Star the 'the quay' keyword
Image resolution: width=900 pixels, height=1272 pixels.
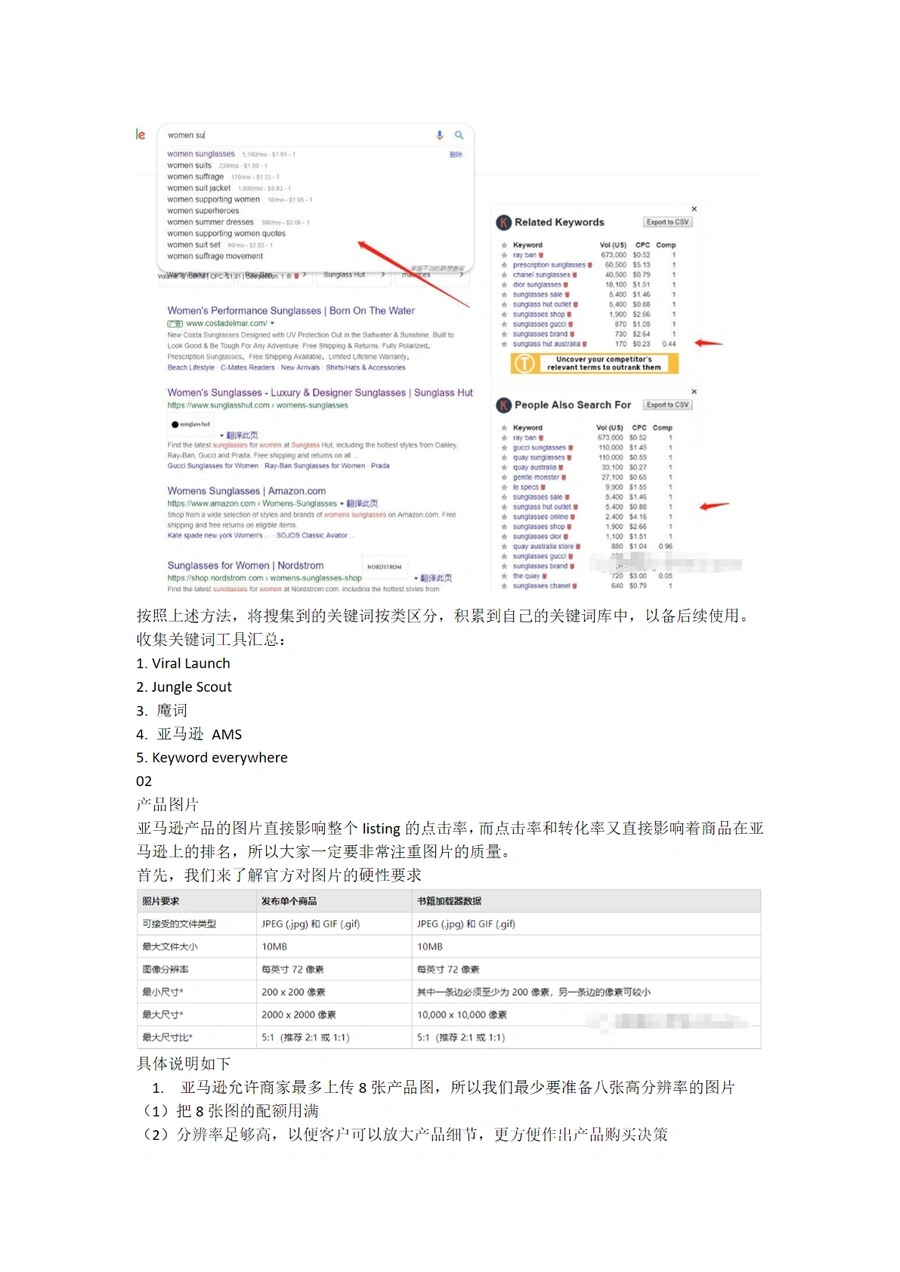505,576
